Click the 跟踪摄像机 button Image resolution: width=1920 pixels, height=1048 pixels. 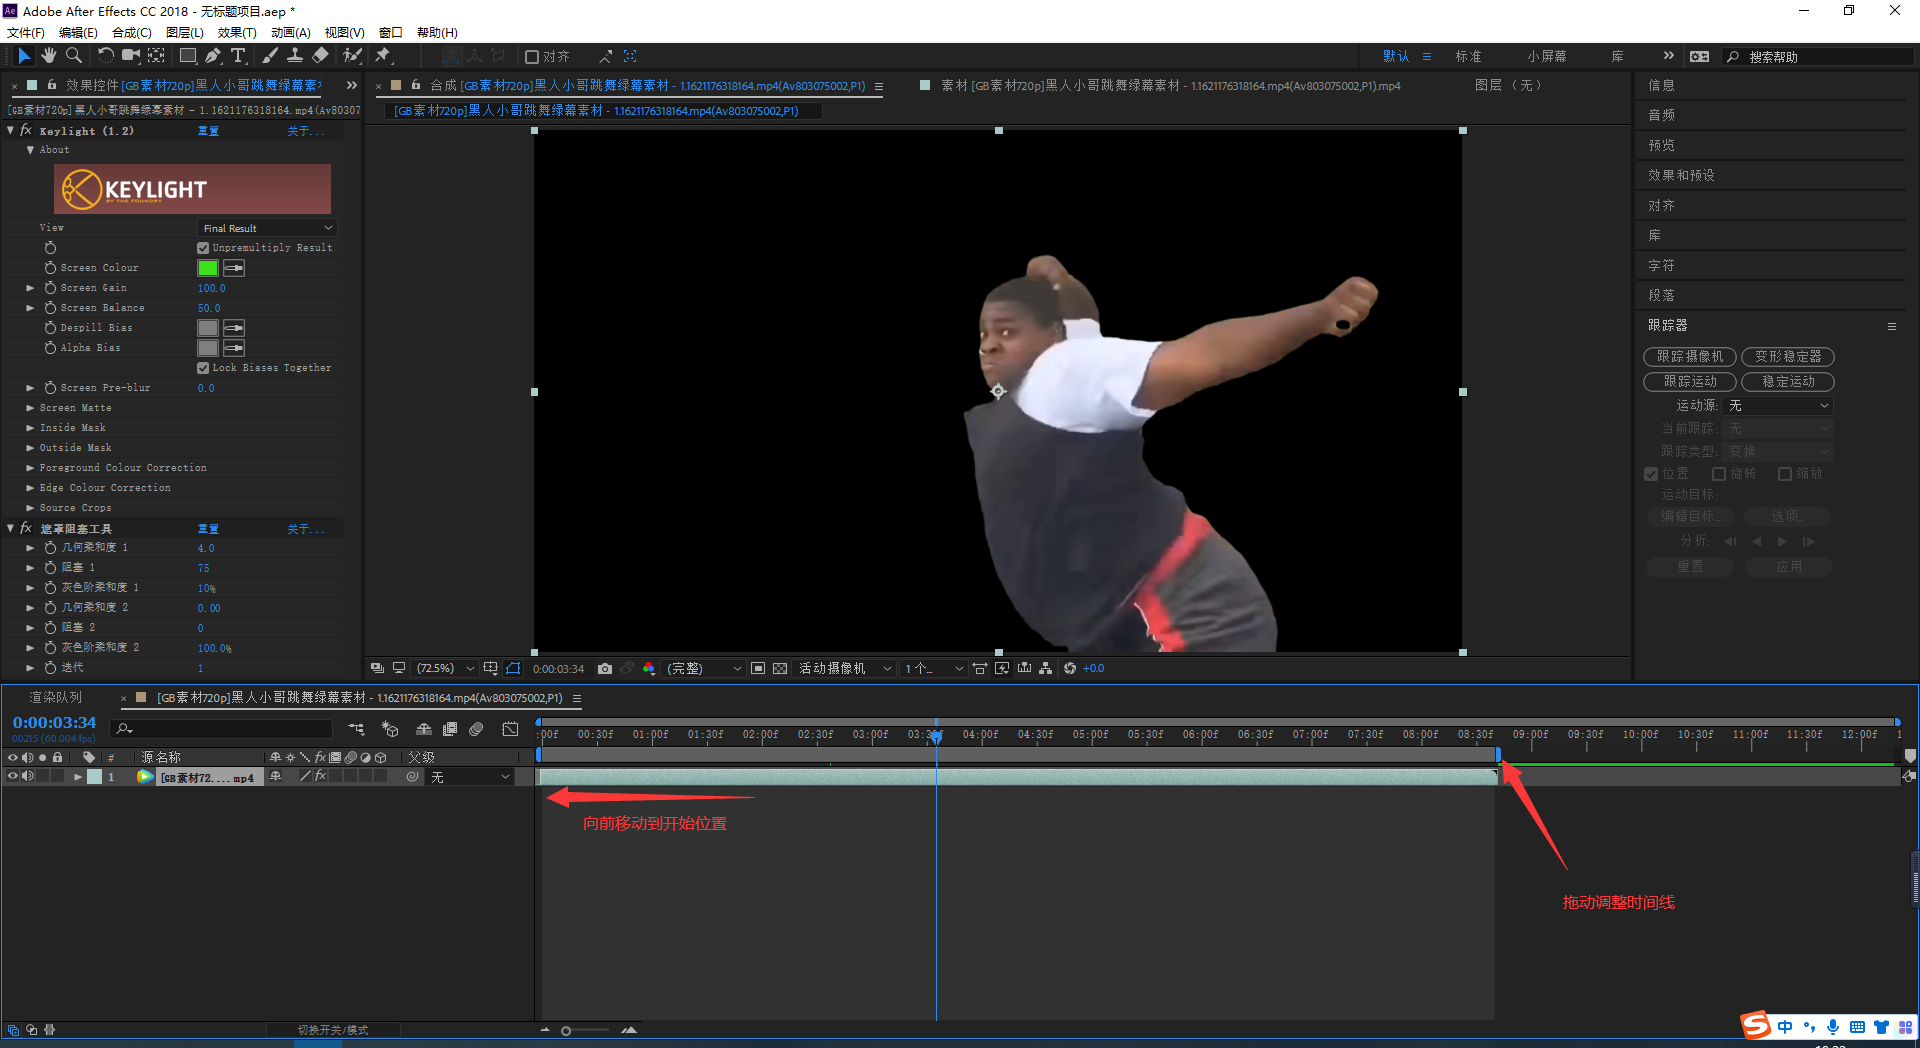1689,356
